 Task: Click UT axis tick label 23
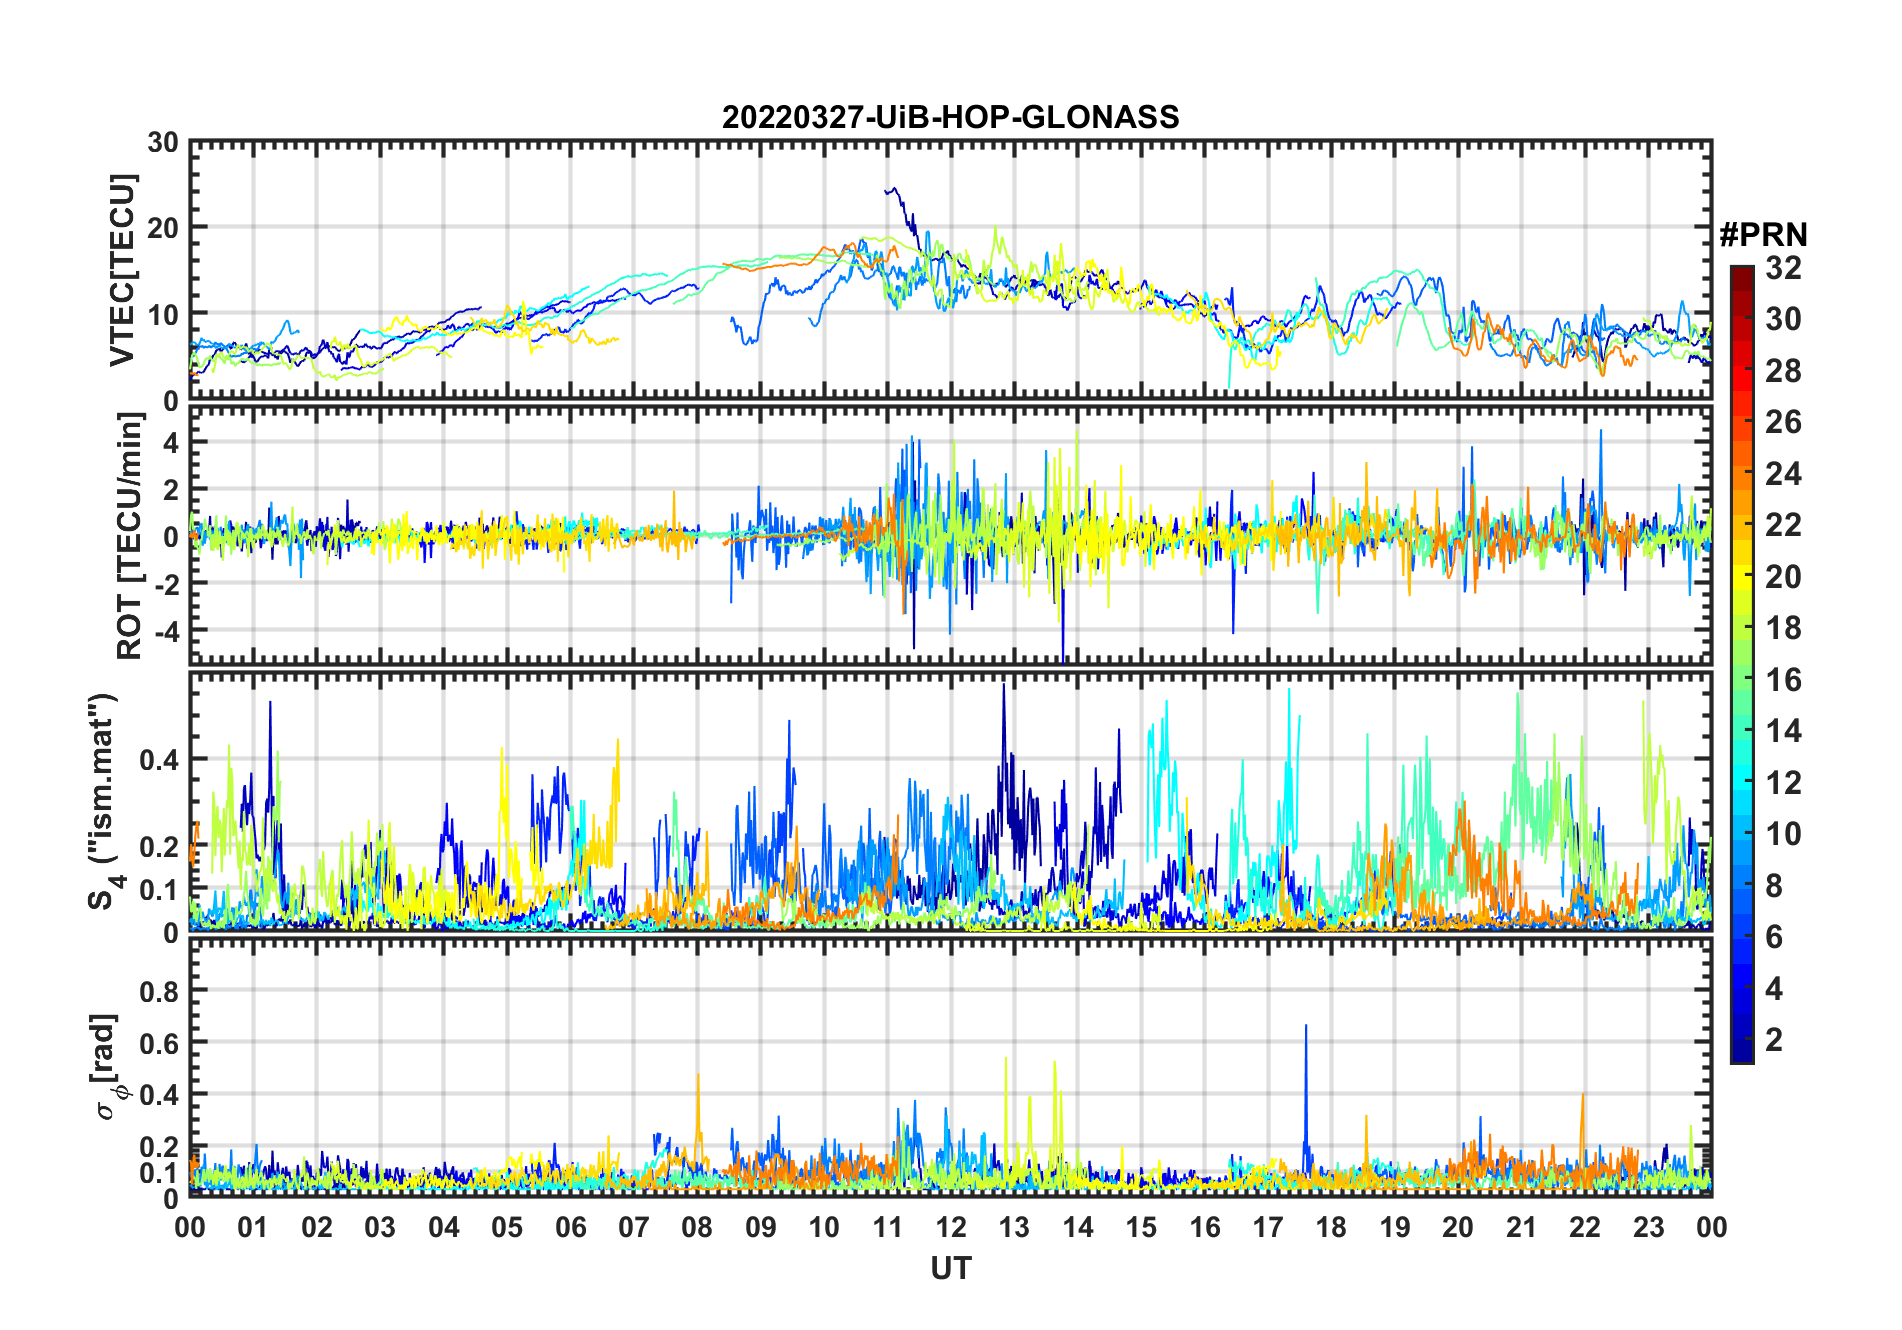click(x=1648, y=1228)
